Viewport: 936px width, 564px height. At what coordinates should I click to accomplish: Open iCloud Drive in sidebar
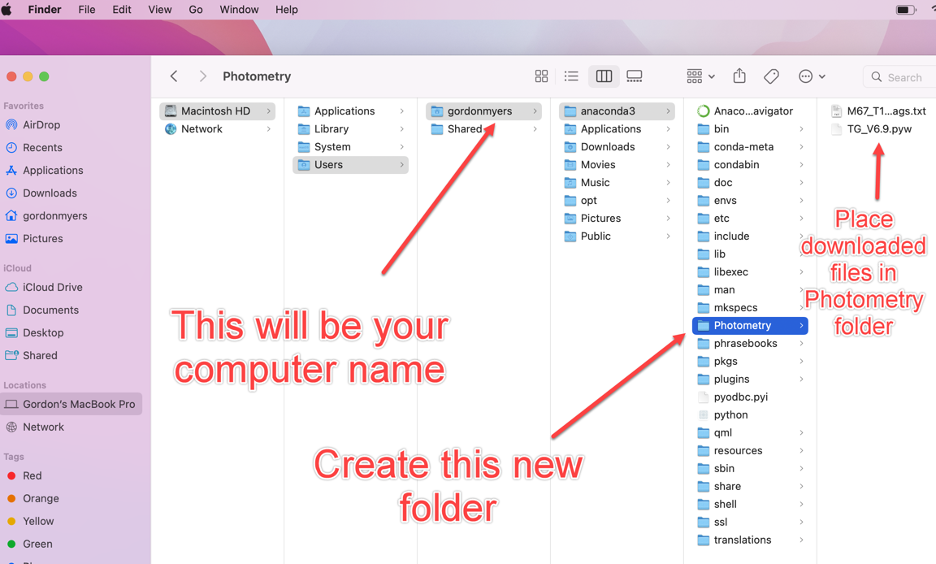pyautogui.click(x=52, y=287)
